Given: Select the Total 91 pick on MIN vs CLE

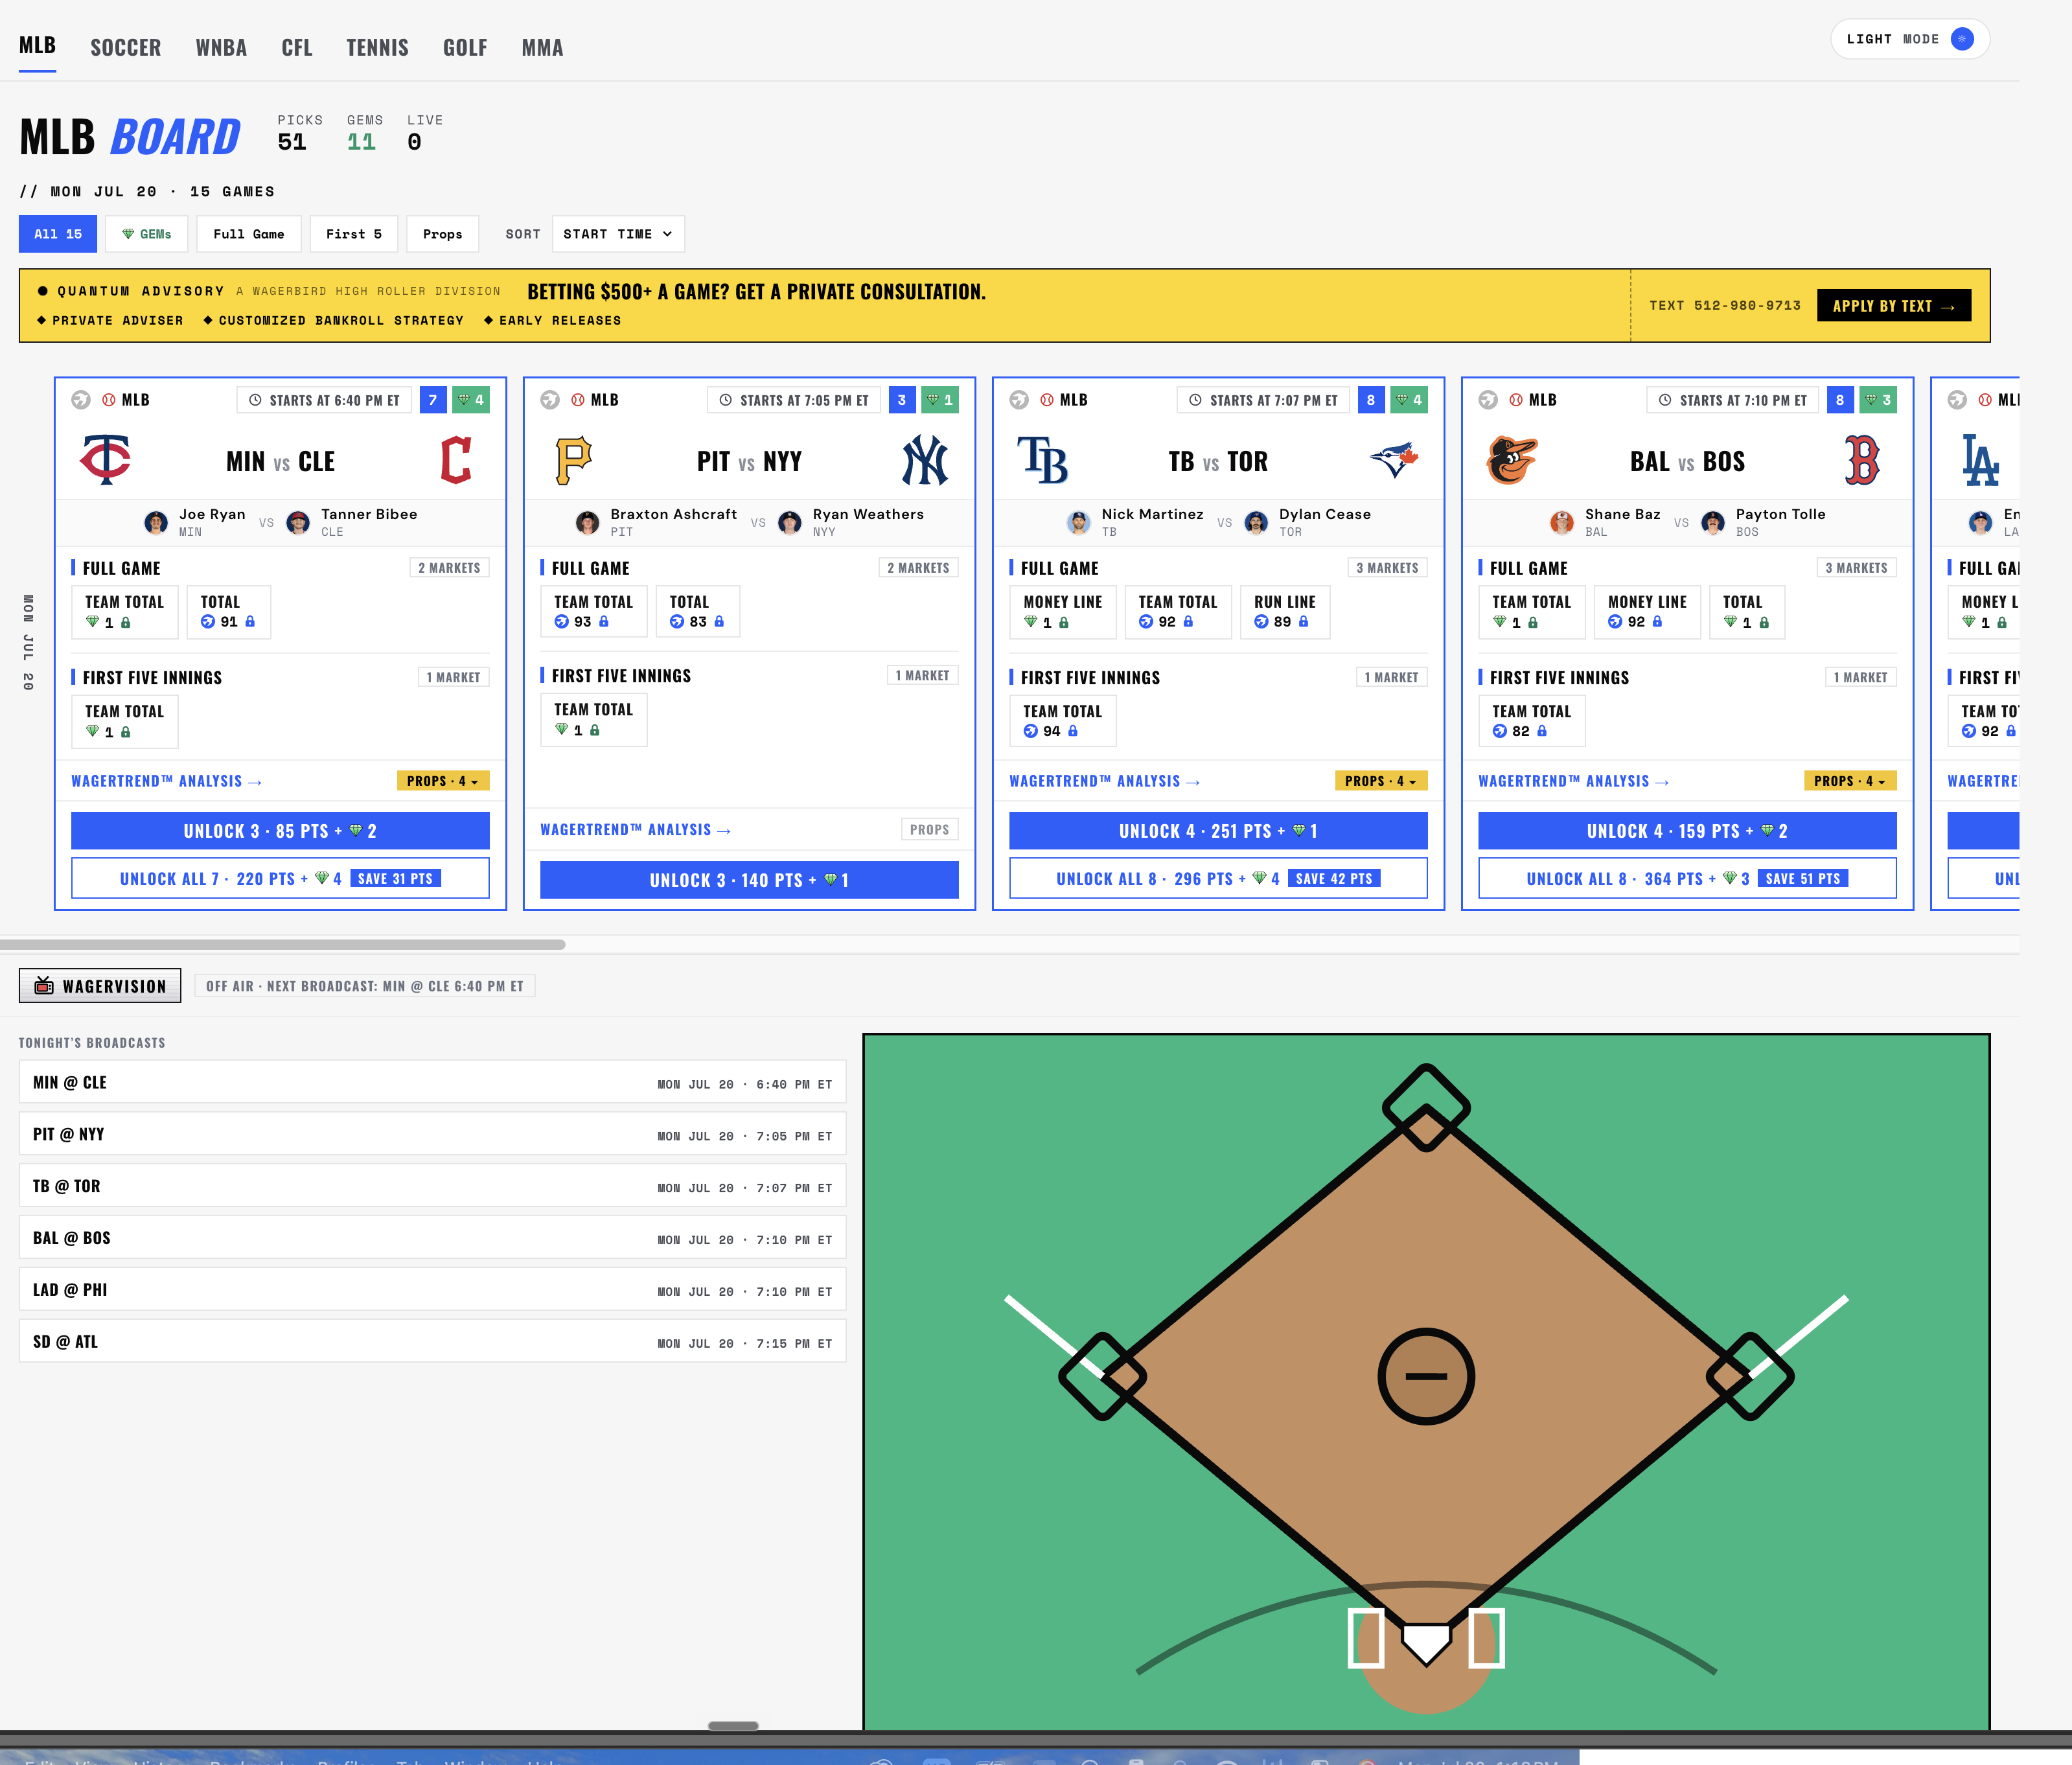Looking at the screenshot, I should click(229, 612).
